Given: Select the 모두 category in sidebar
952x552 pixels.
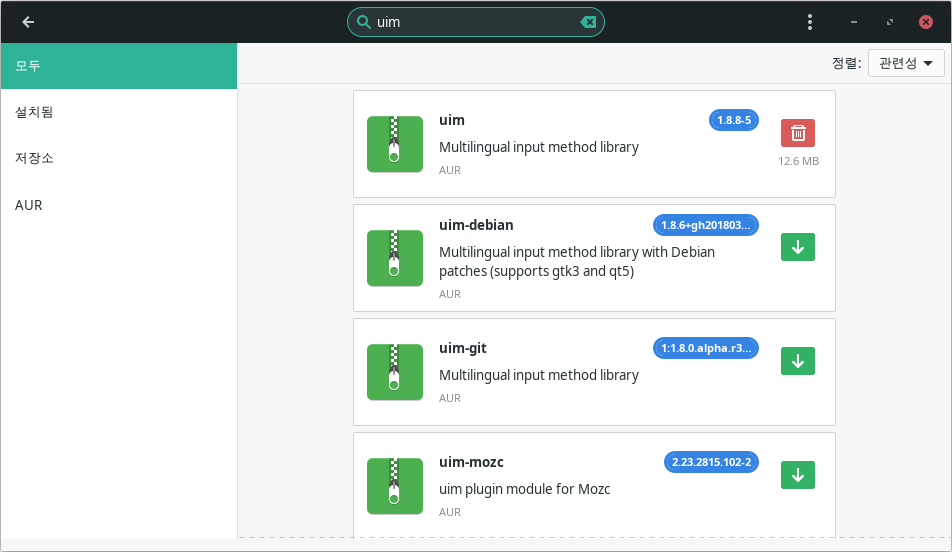Looking at the screenshot, I should (118, 66).
